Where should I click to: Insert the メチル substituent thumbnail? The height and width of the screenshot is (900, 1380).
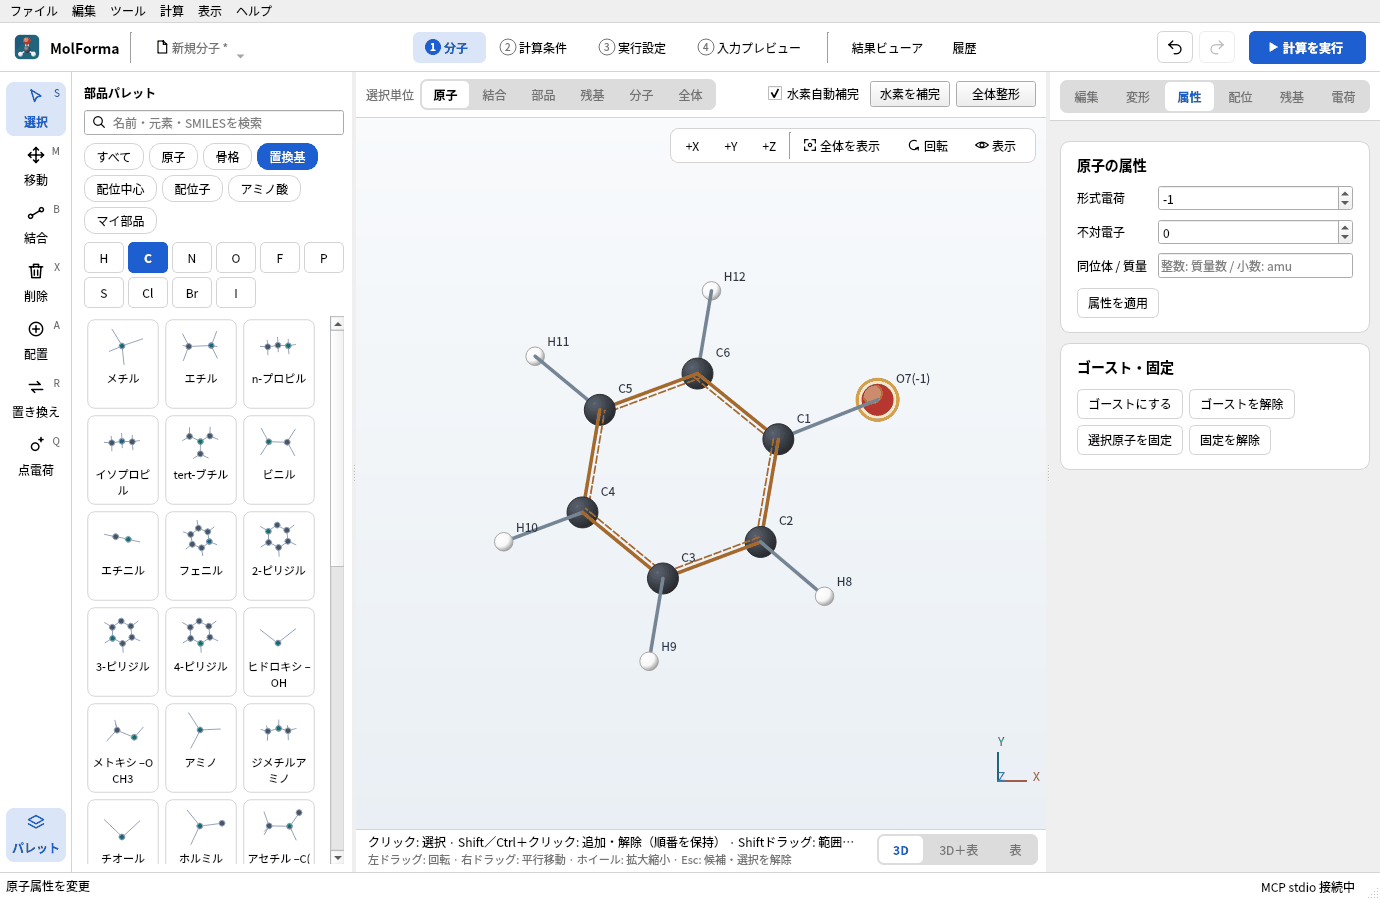[x=123, y=363]
